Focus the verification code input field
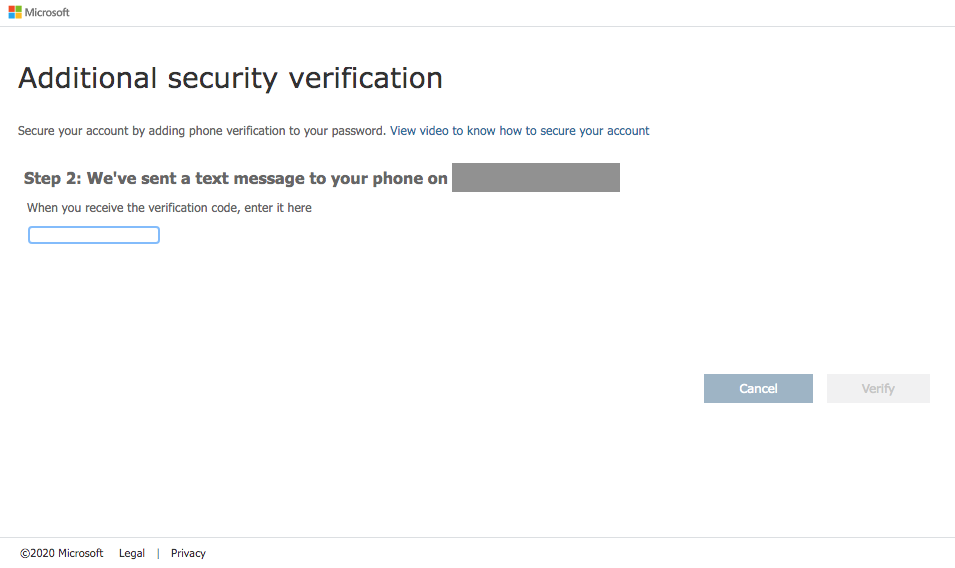The image size is (955, 568). 94,235
